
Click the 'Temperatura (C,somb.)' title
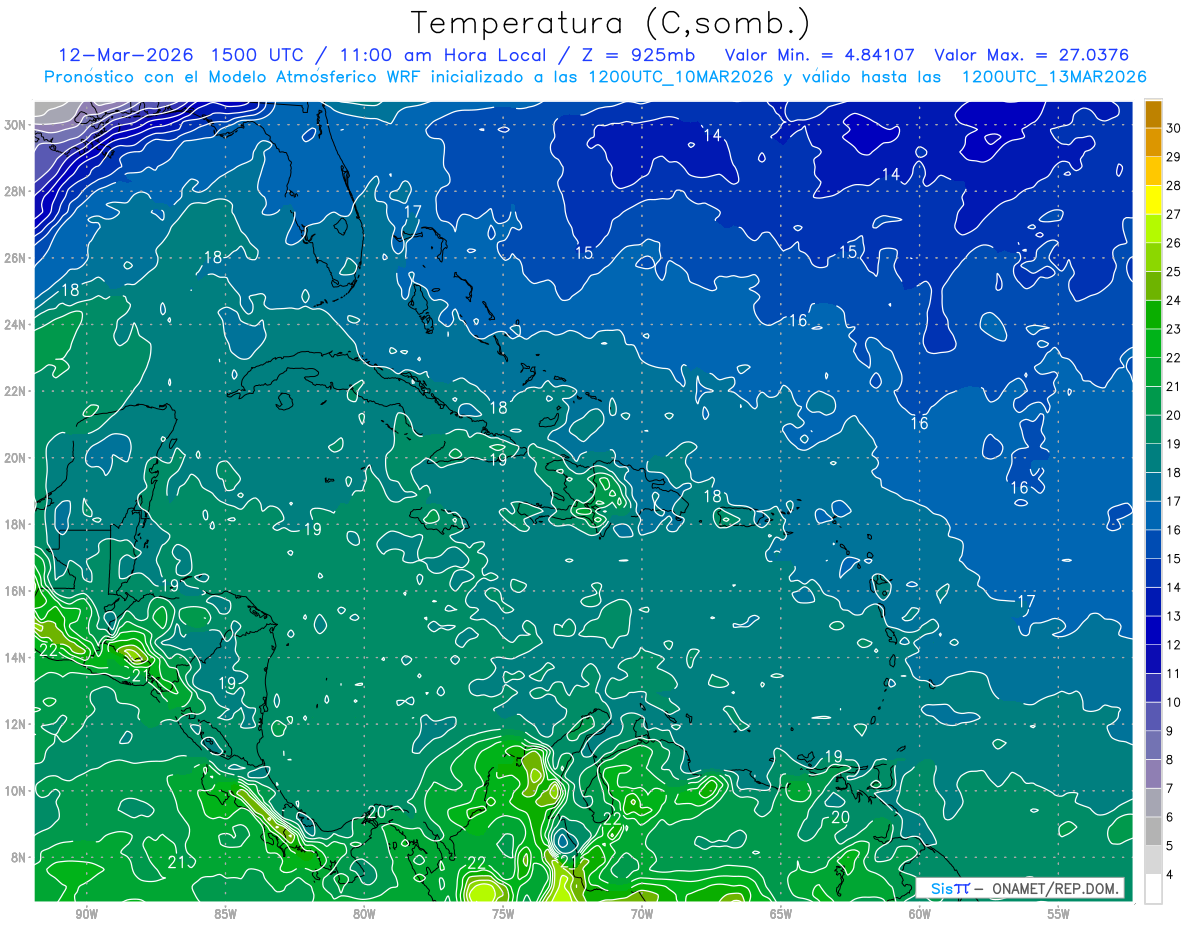point(611,22)
